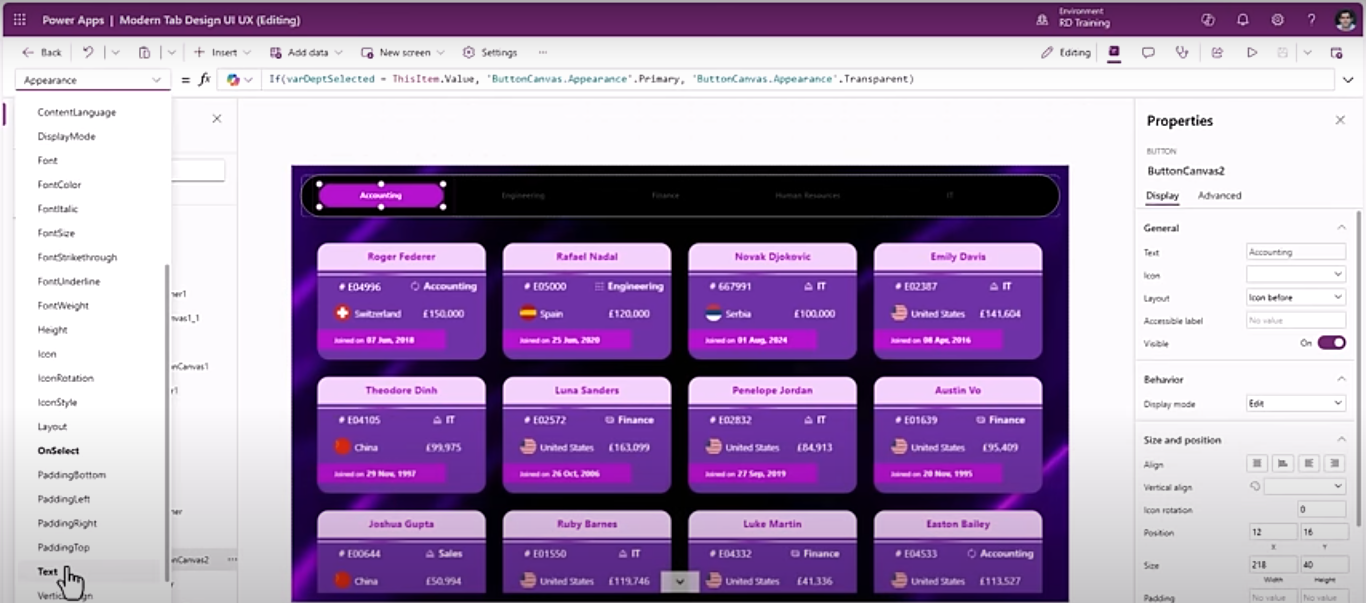Click the Share icon in toolbar
Viewport: 1366px width, 603px height.
(x=1217, y=52)
